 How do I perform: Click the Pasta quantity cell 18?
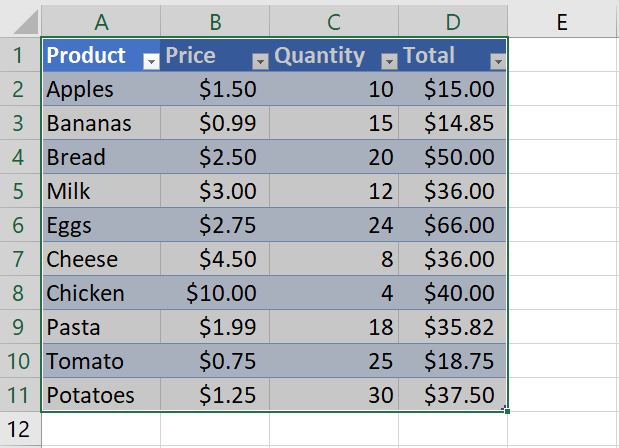(334, 327)
